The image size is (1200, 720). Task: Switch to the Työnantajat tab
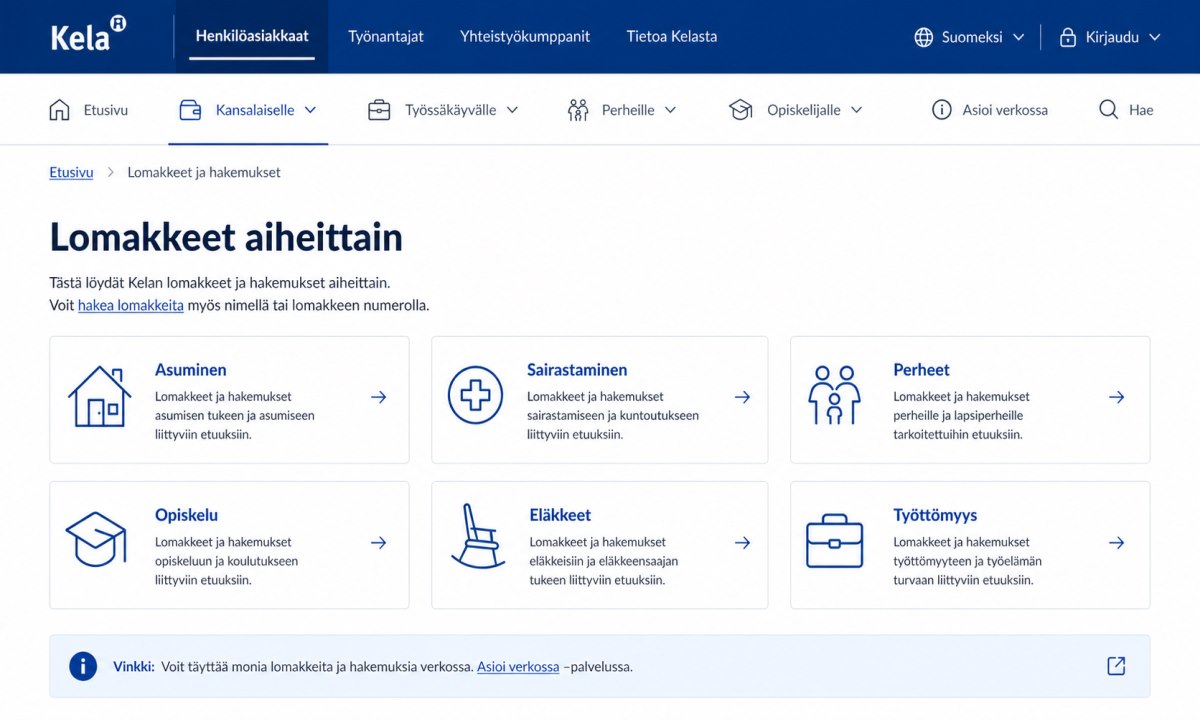coord(386,36)
